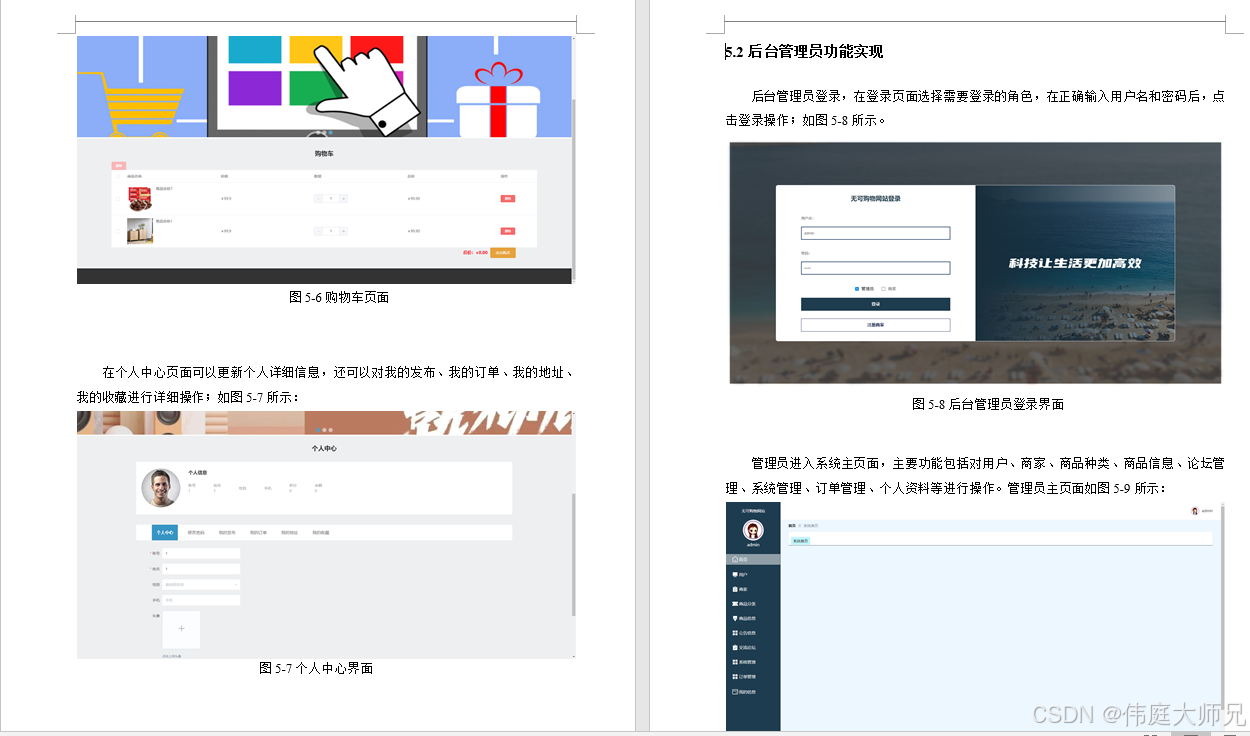
Task: Tick checkbox for second cart product
Action: (x=118, y=231)
